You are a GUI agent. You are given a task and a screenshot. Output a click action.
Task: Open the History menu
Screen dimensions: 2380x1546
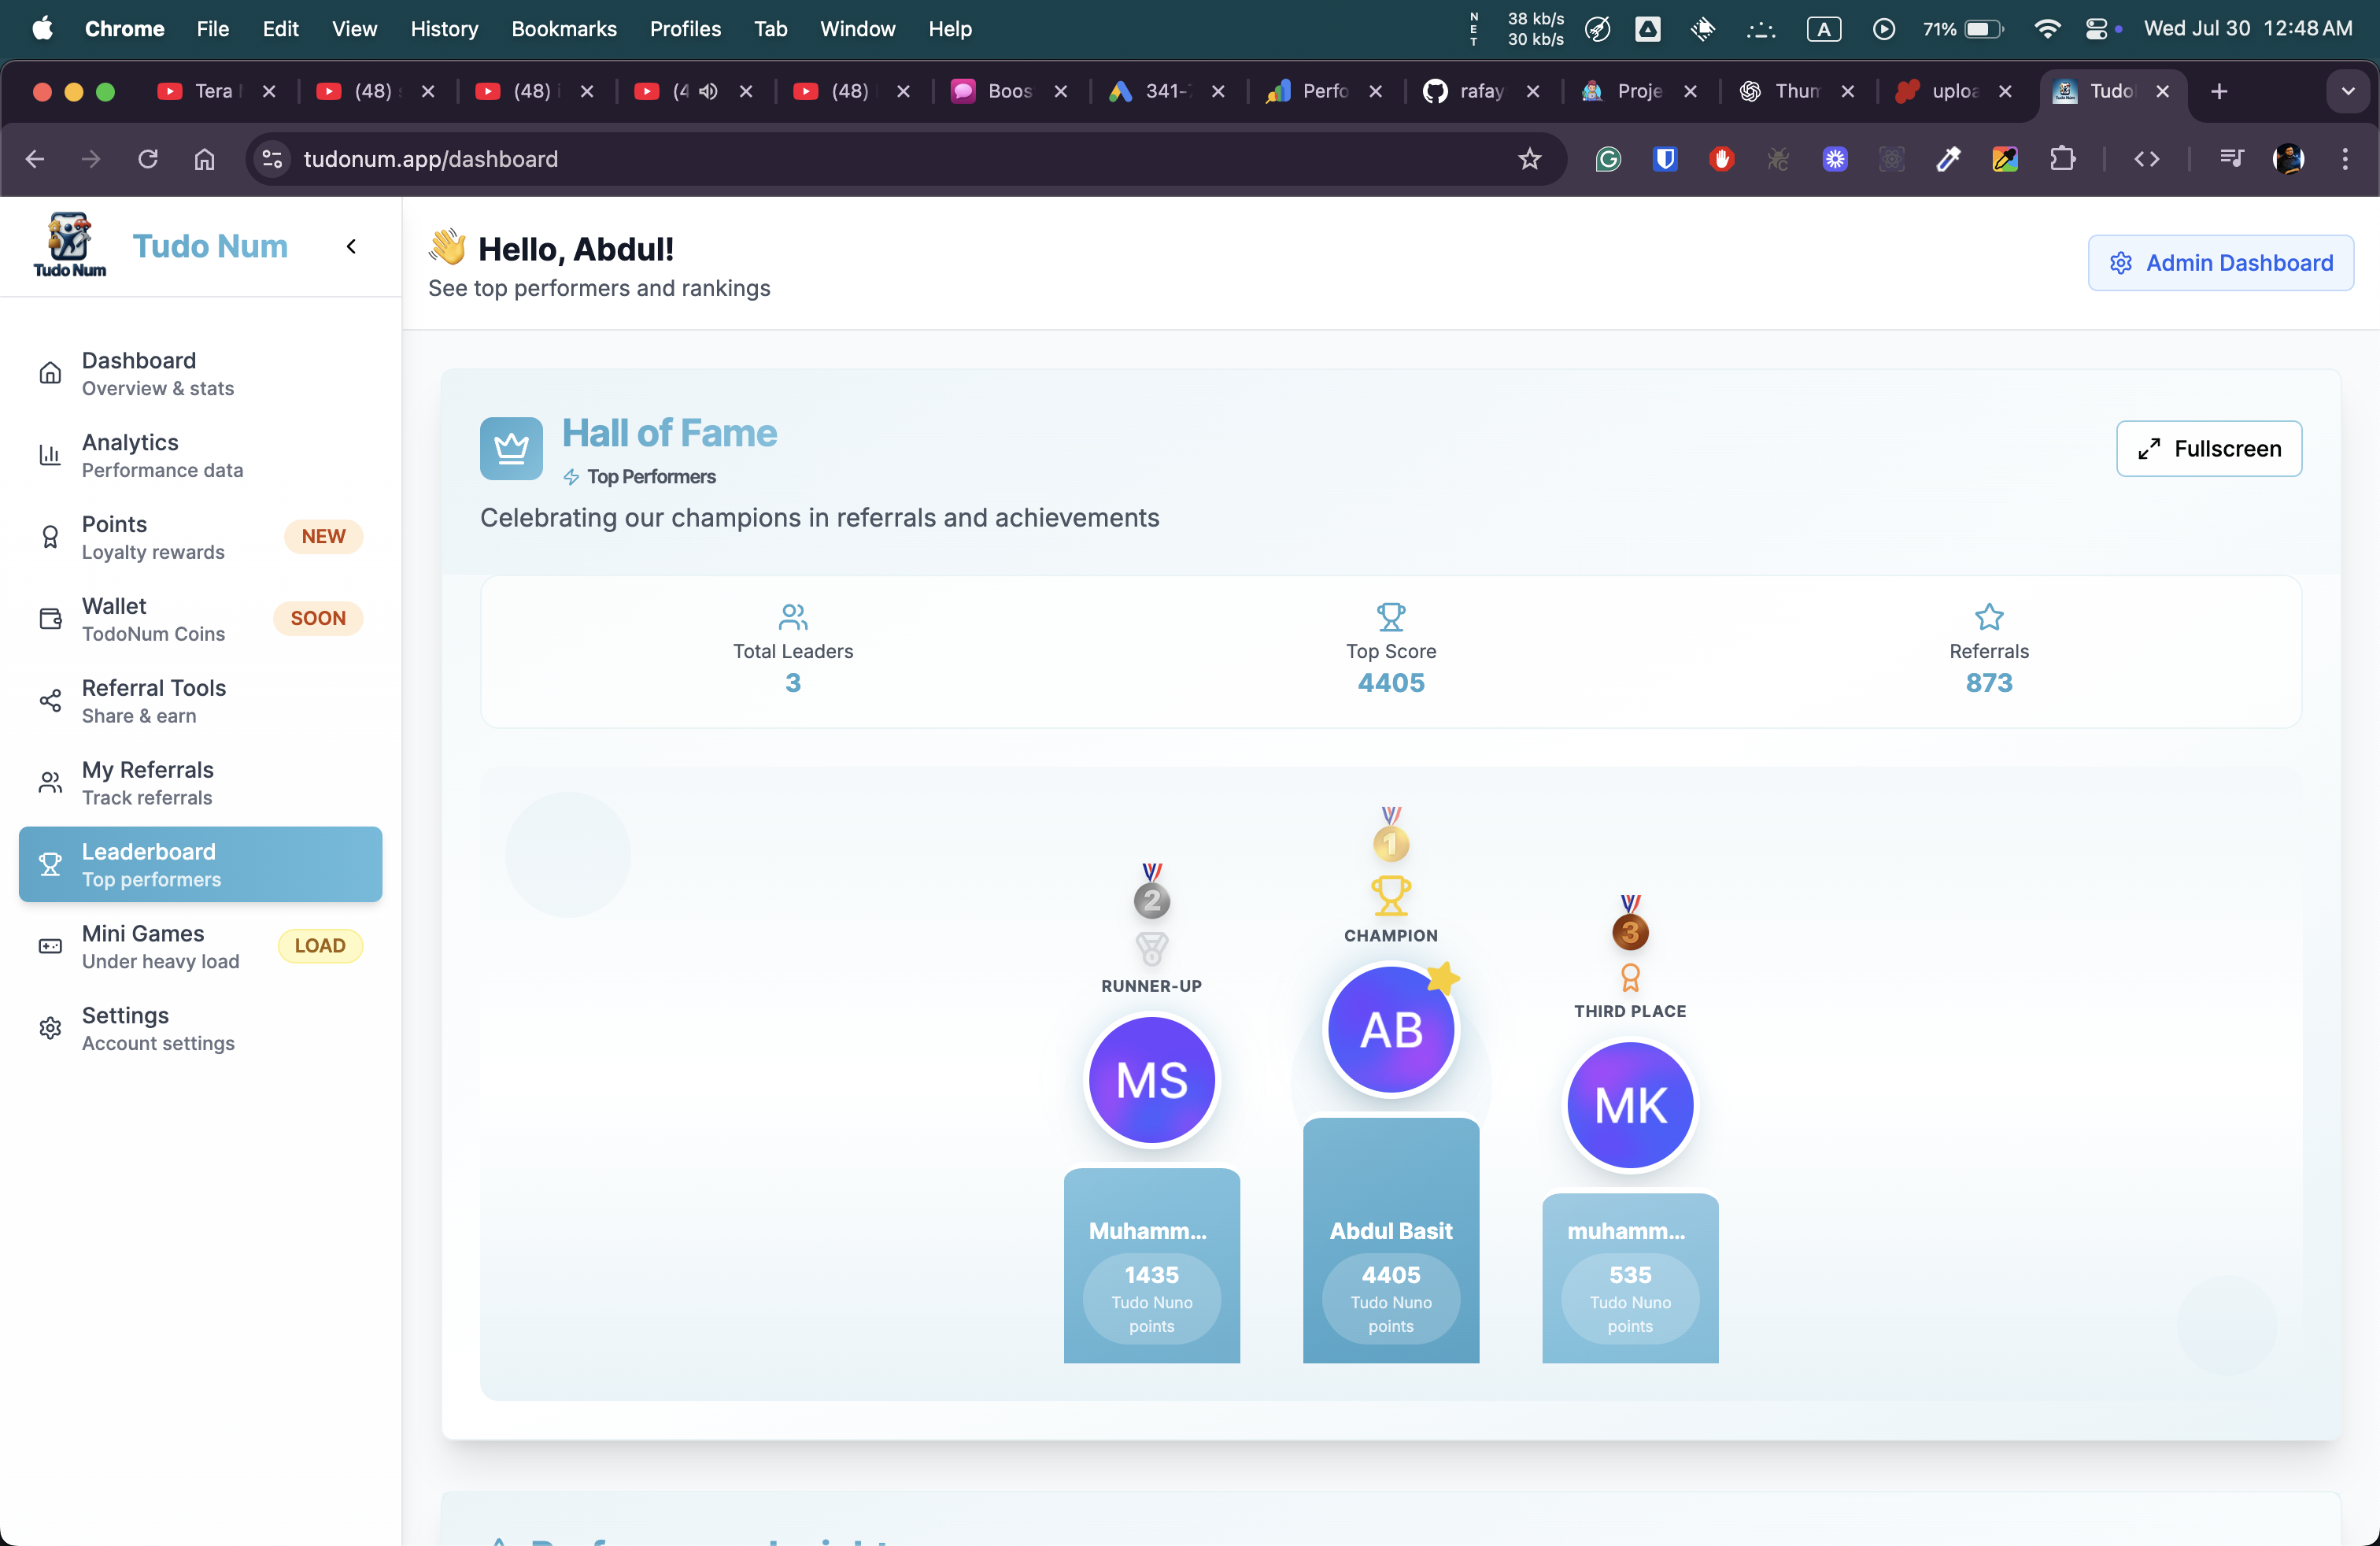point(444,29)
